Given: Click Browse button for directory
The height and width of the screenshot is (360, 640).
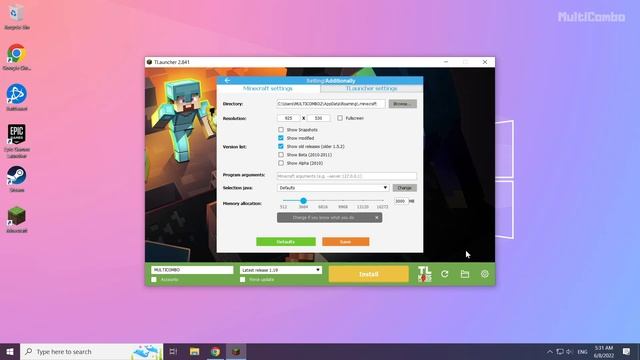Looking at the screenshot, I should tap(402, 104).
